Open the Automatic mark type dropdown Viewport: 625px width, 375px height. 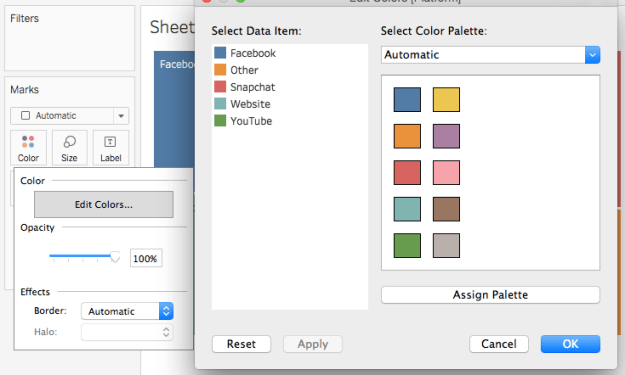[69, 116]
